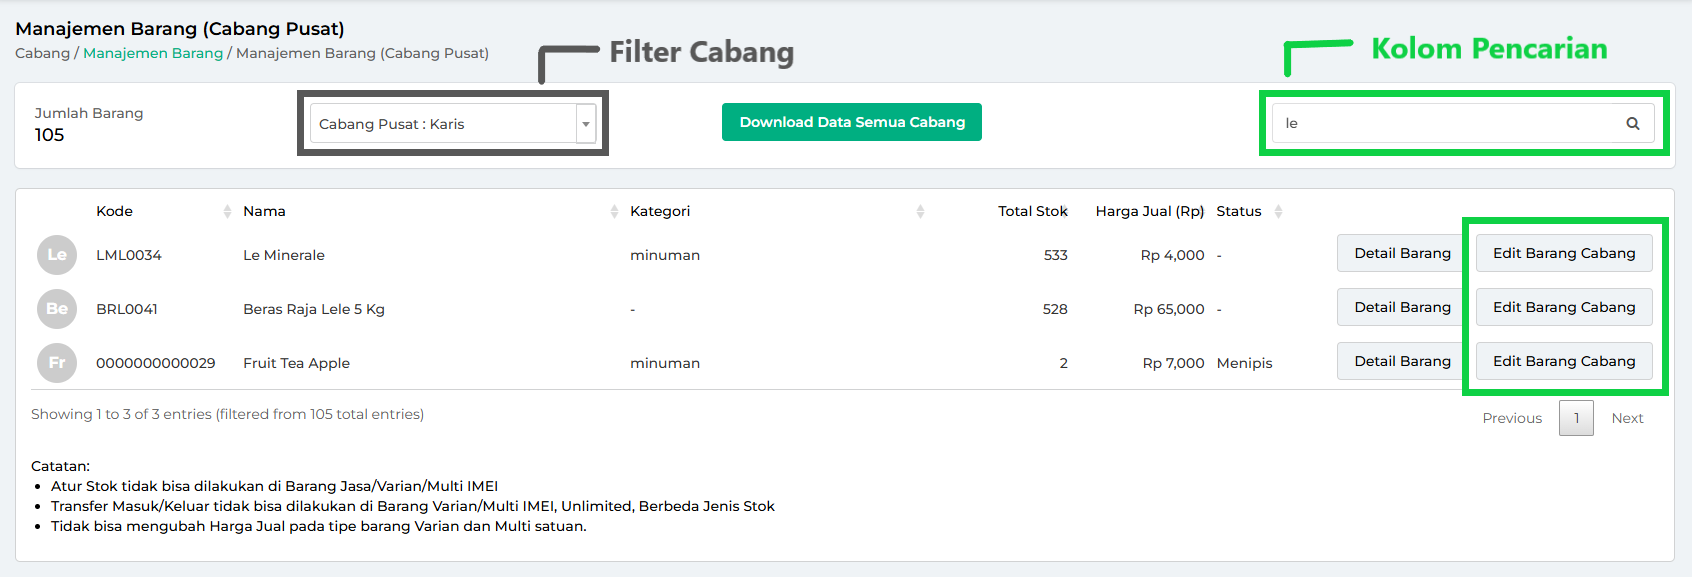Edit Barang Cabang for Fruit Tea Apple
1692x577 pixels.
click(1564, 362)
